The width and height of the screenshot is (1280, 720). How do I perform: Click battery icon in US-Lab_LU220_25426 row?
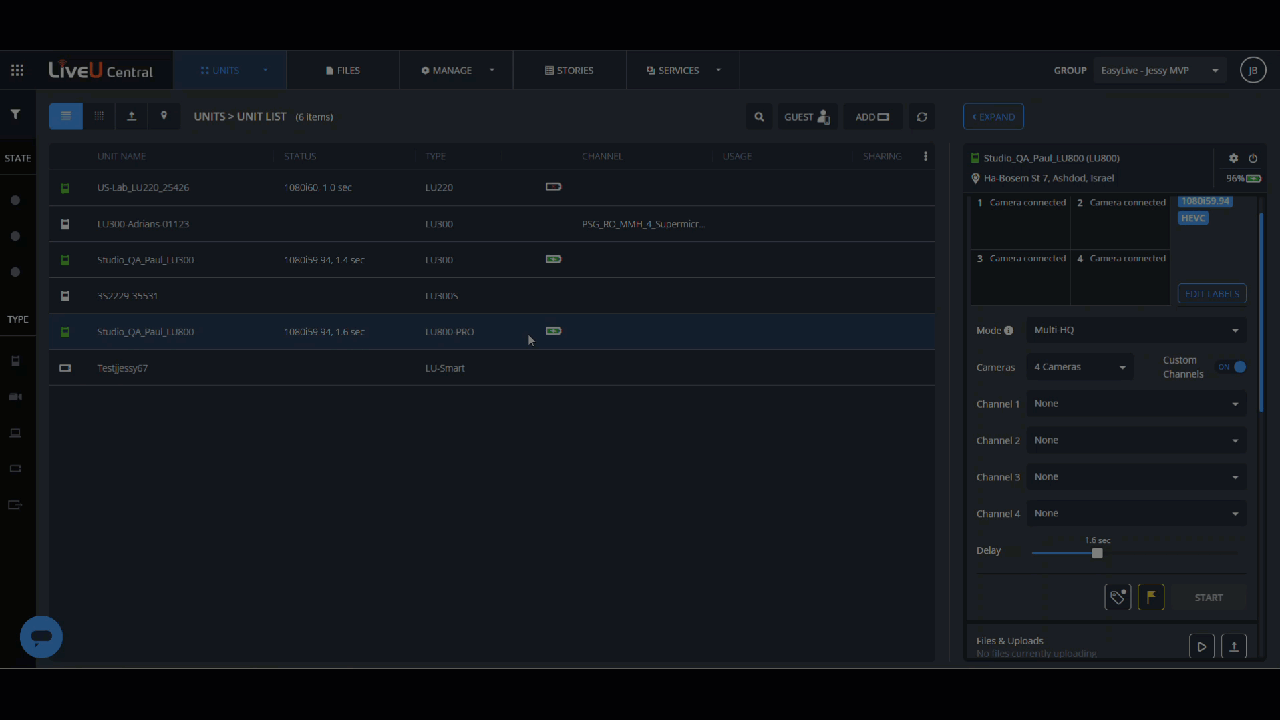click(x=553, y=187)
